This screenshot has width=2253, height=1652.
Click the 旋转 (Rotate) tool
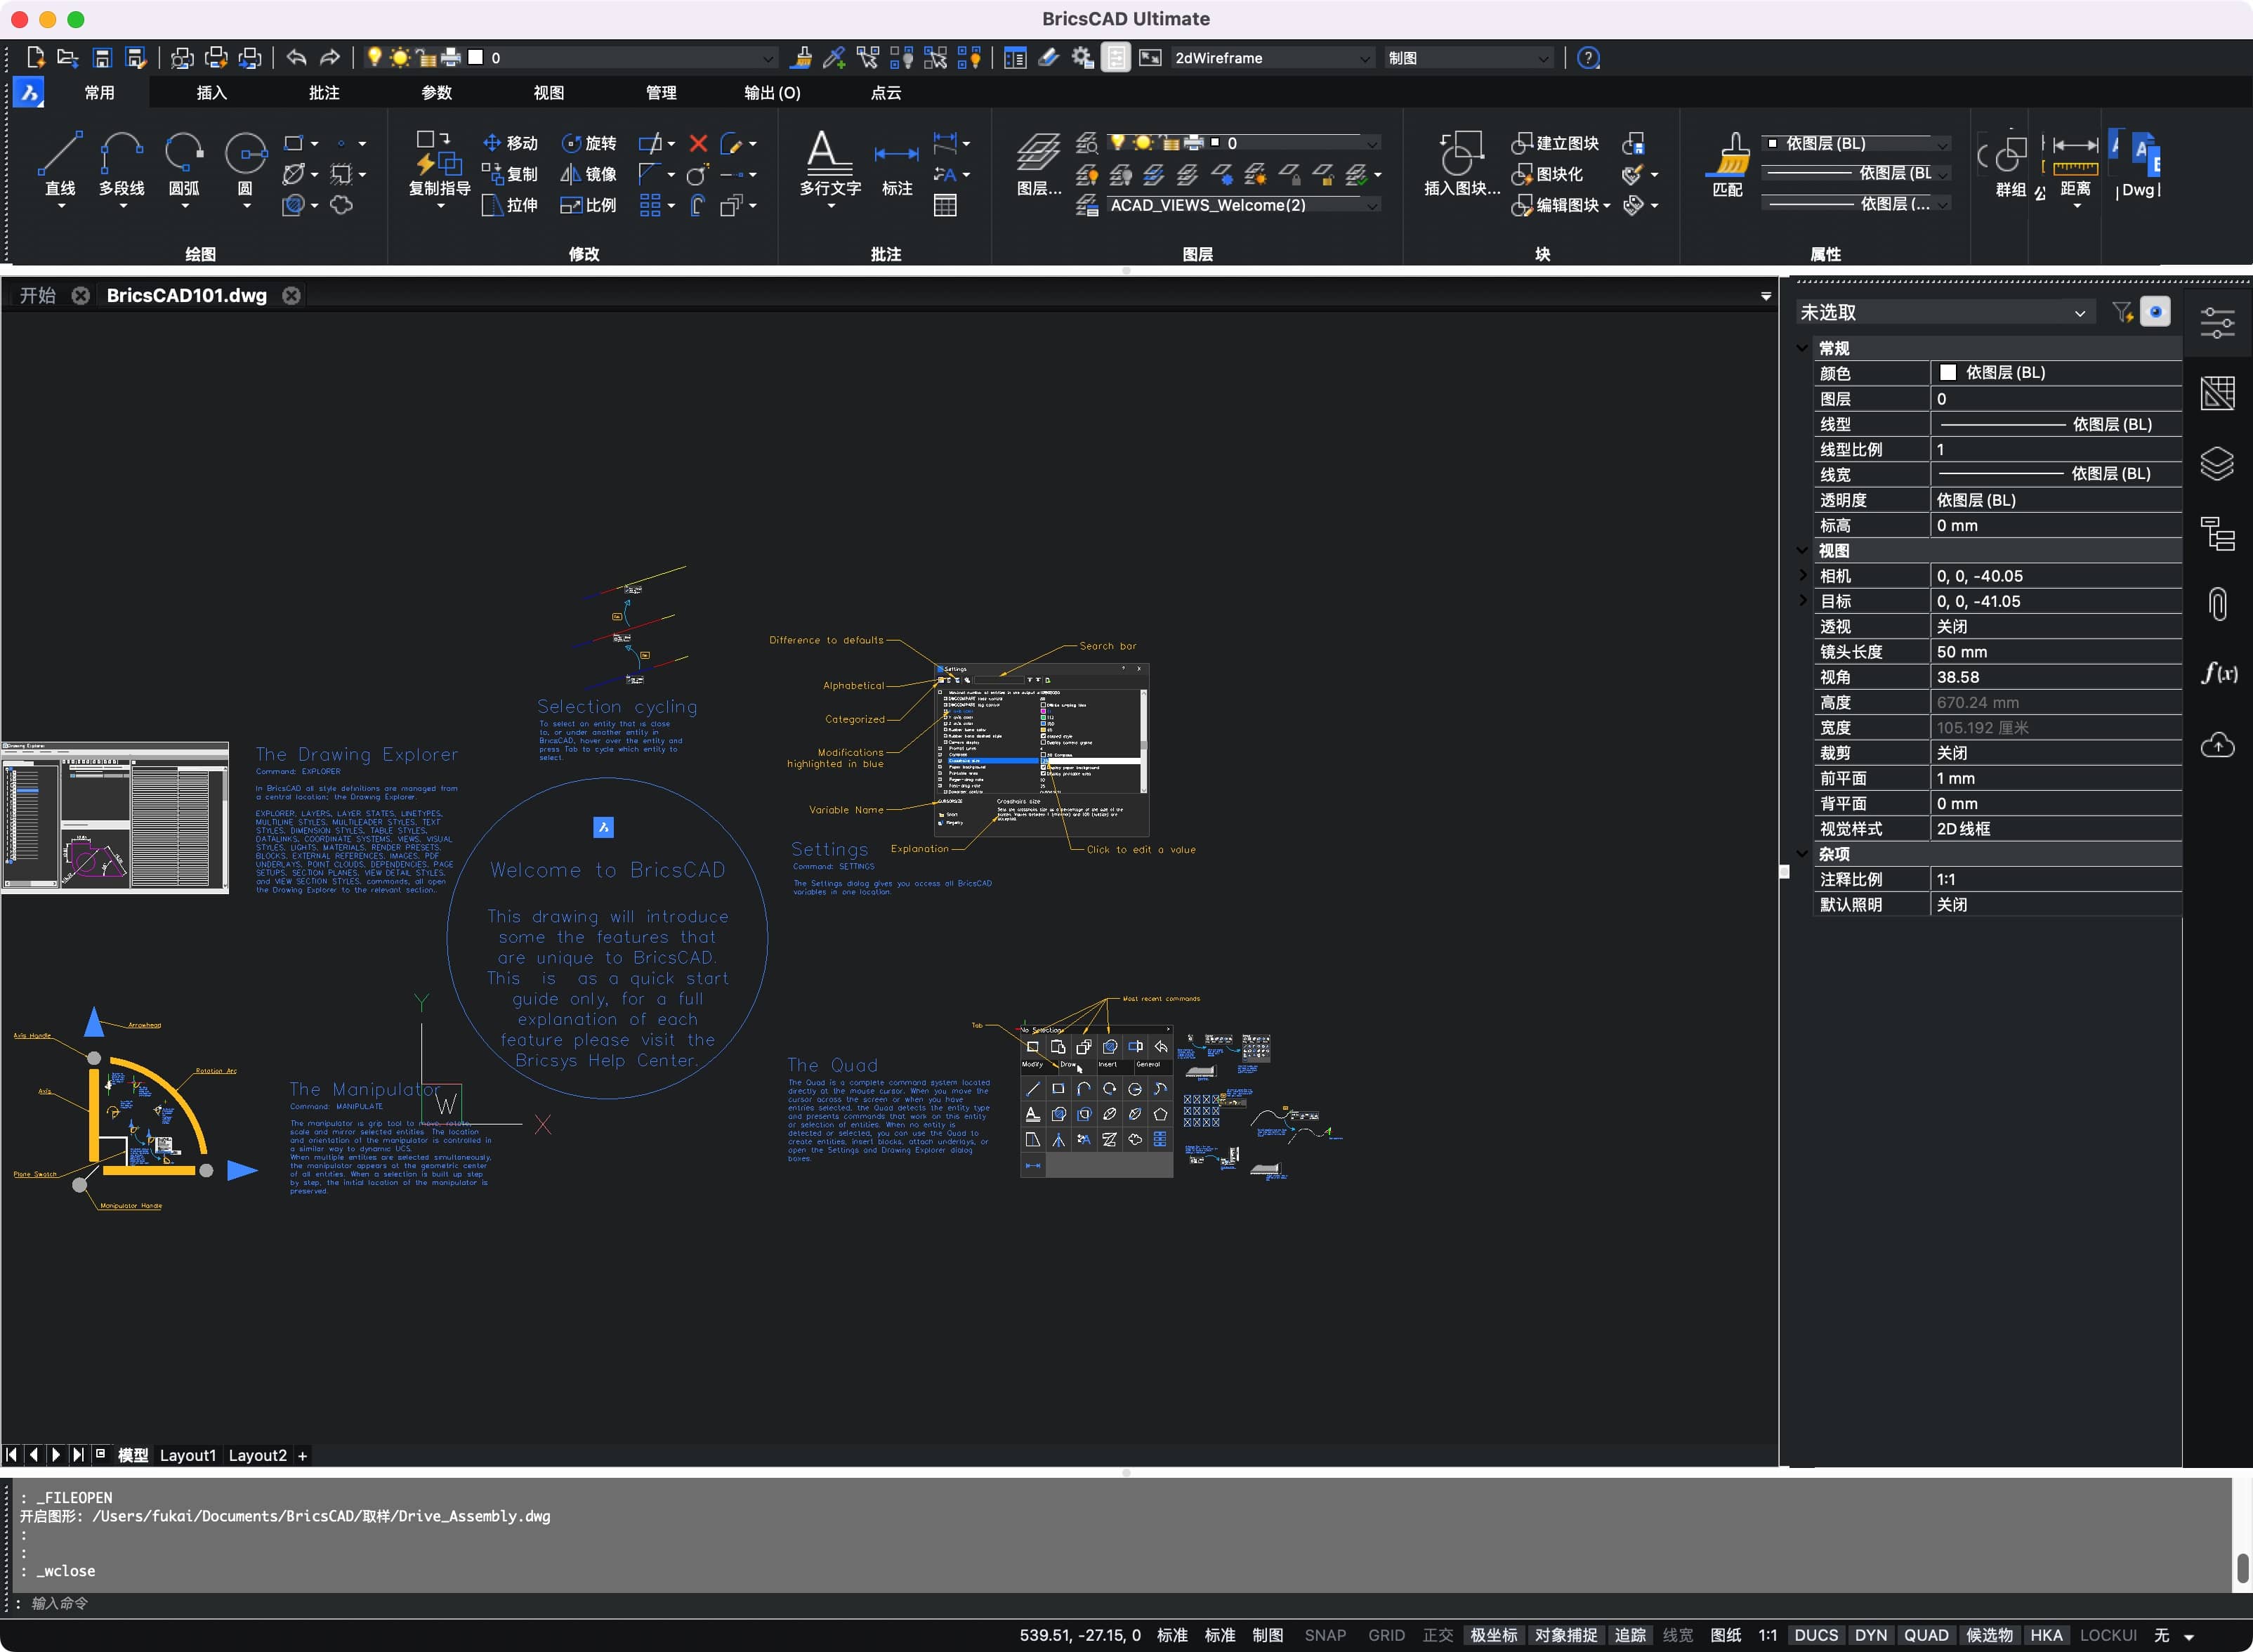589,143
